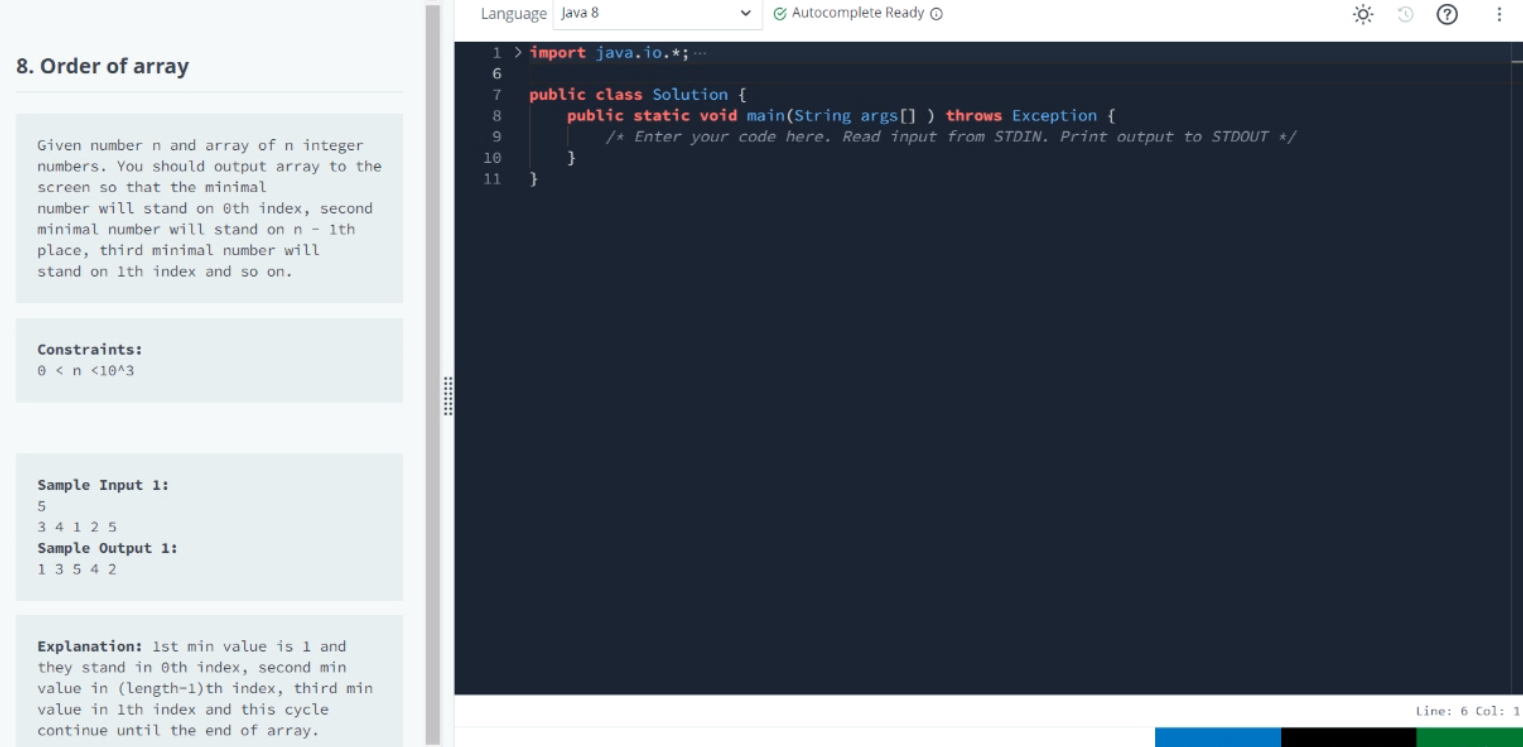The image size is (1523, 747).
Task: Click the 'Line: 6 Col: 1' status
Action: (x=1467, y=711)
